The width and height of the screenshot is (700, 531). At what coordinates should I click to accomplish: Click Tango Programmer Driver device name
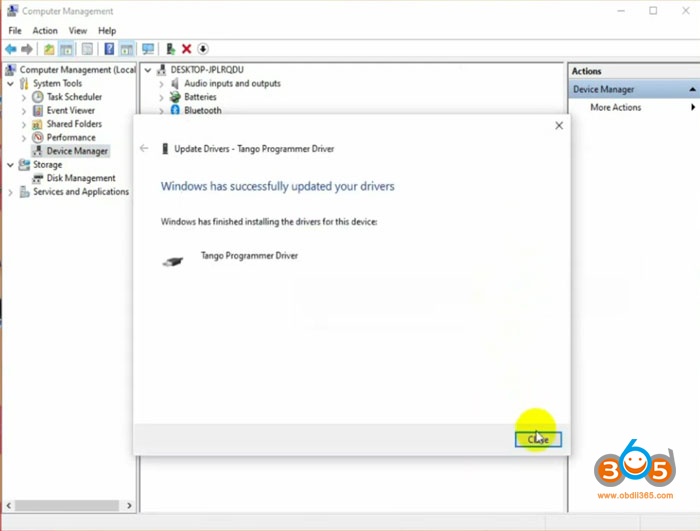point(249,256)
